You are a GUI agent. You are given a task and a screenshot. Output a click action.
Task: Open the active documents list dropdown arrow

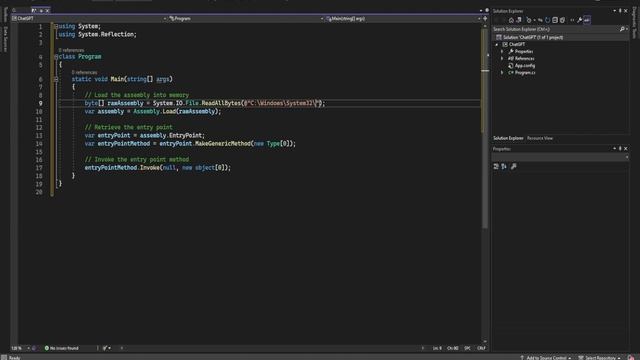(481, 10)
